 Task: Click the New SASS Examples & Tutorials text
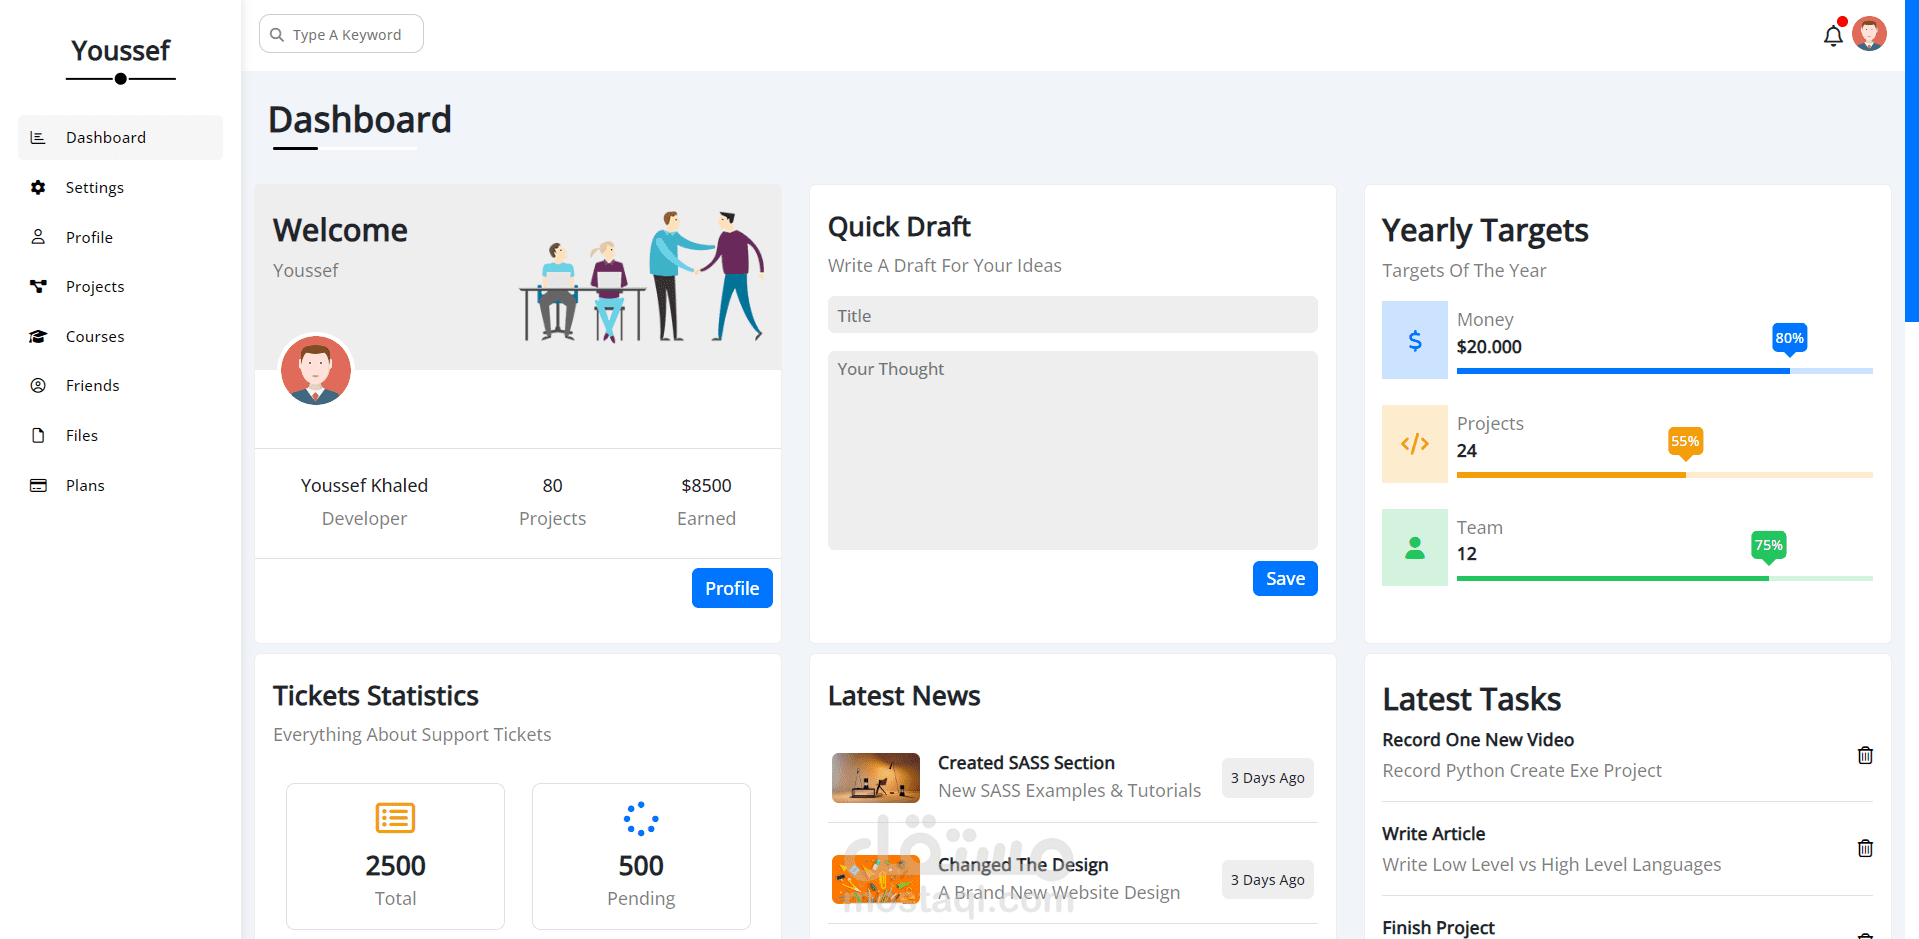1069,791
